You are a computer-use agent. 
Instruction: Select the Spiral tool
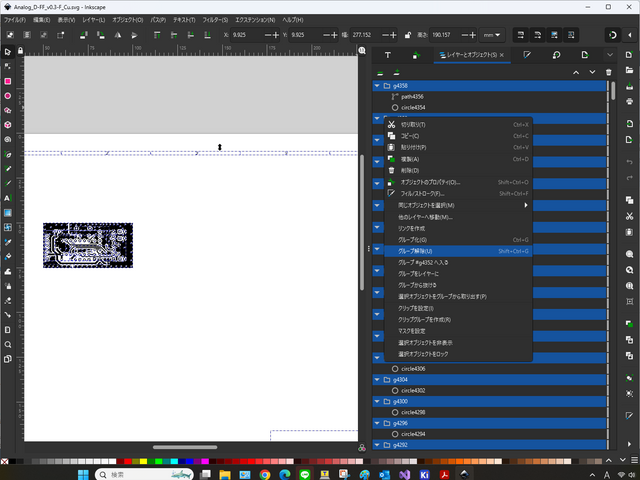point(8,140)
